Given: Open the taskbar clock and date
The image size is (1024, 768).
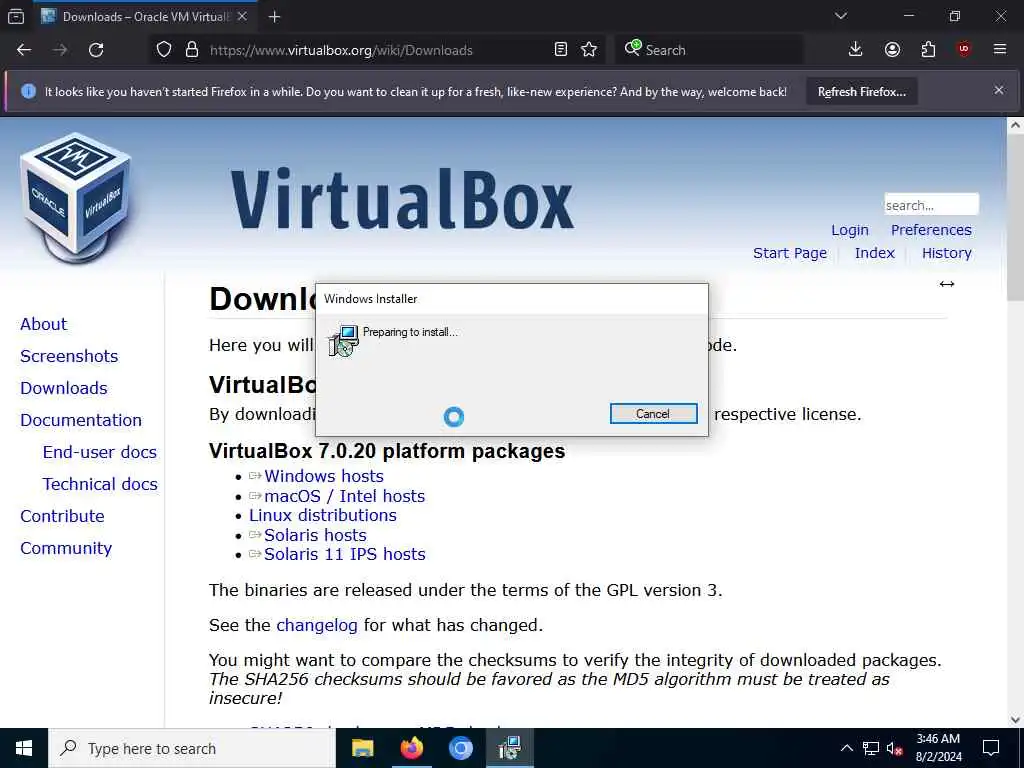Looking at the screenshot, I should 938,748.
